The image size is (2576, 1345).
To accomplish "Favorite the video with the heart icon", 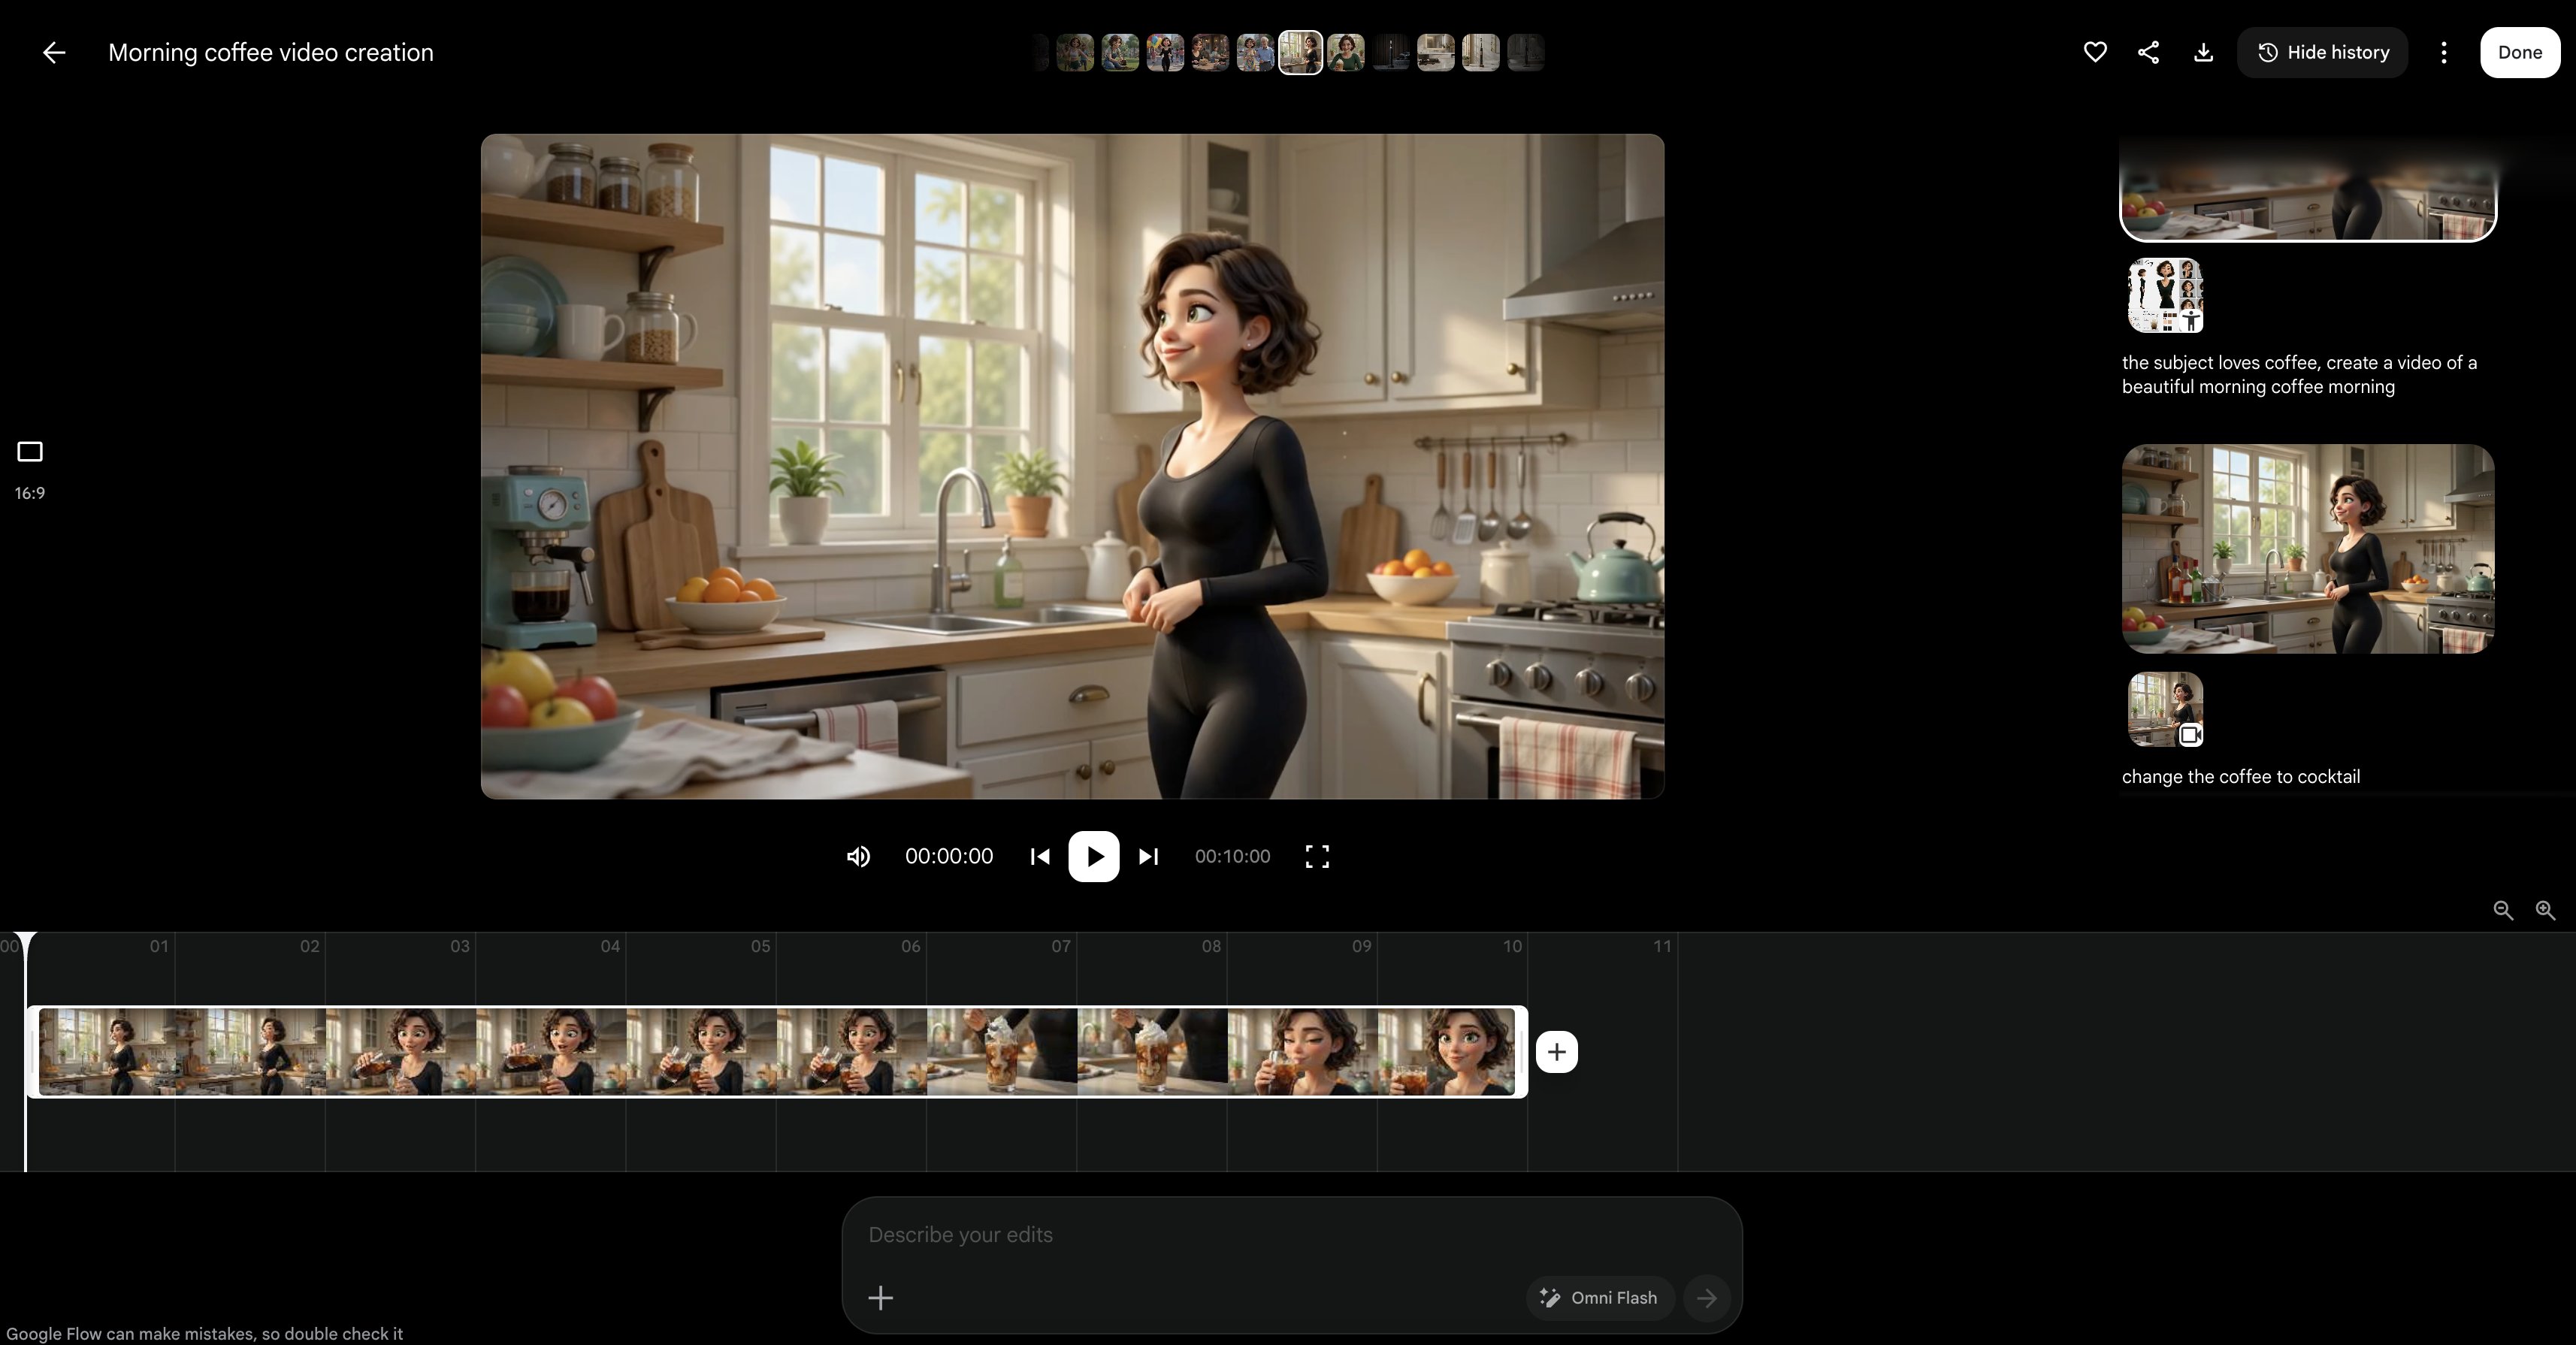I will (x=2095, y=52).
